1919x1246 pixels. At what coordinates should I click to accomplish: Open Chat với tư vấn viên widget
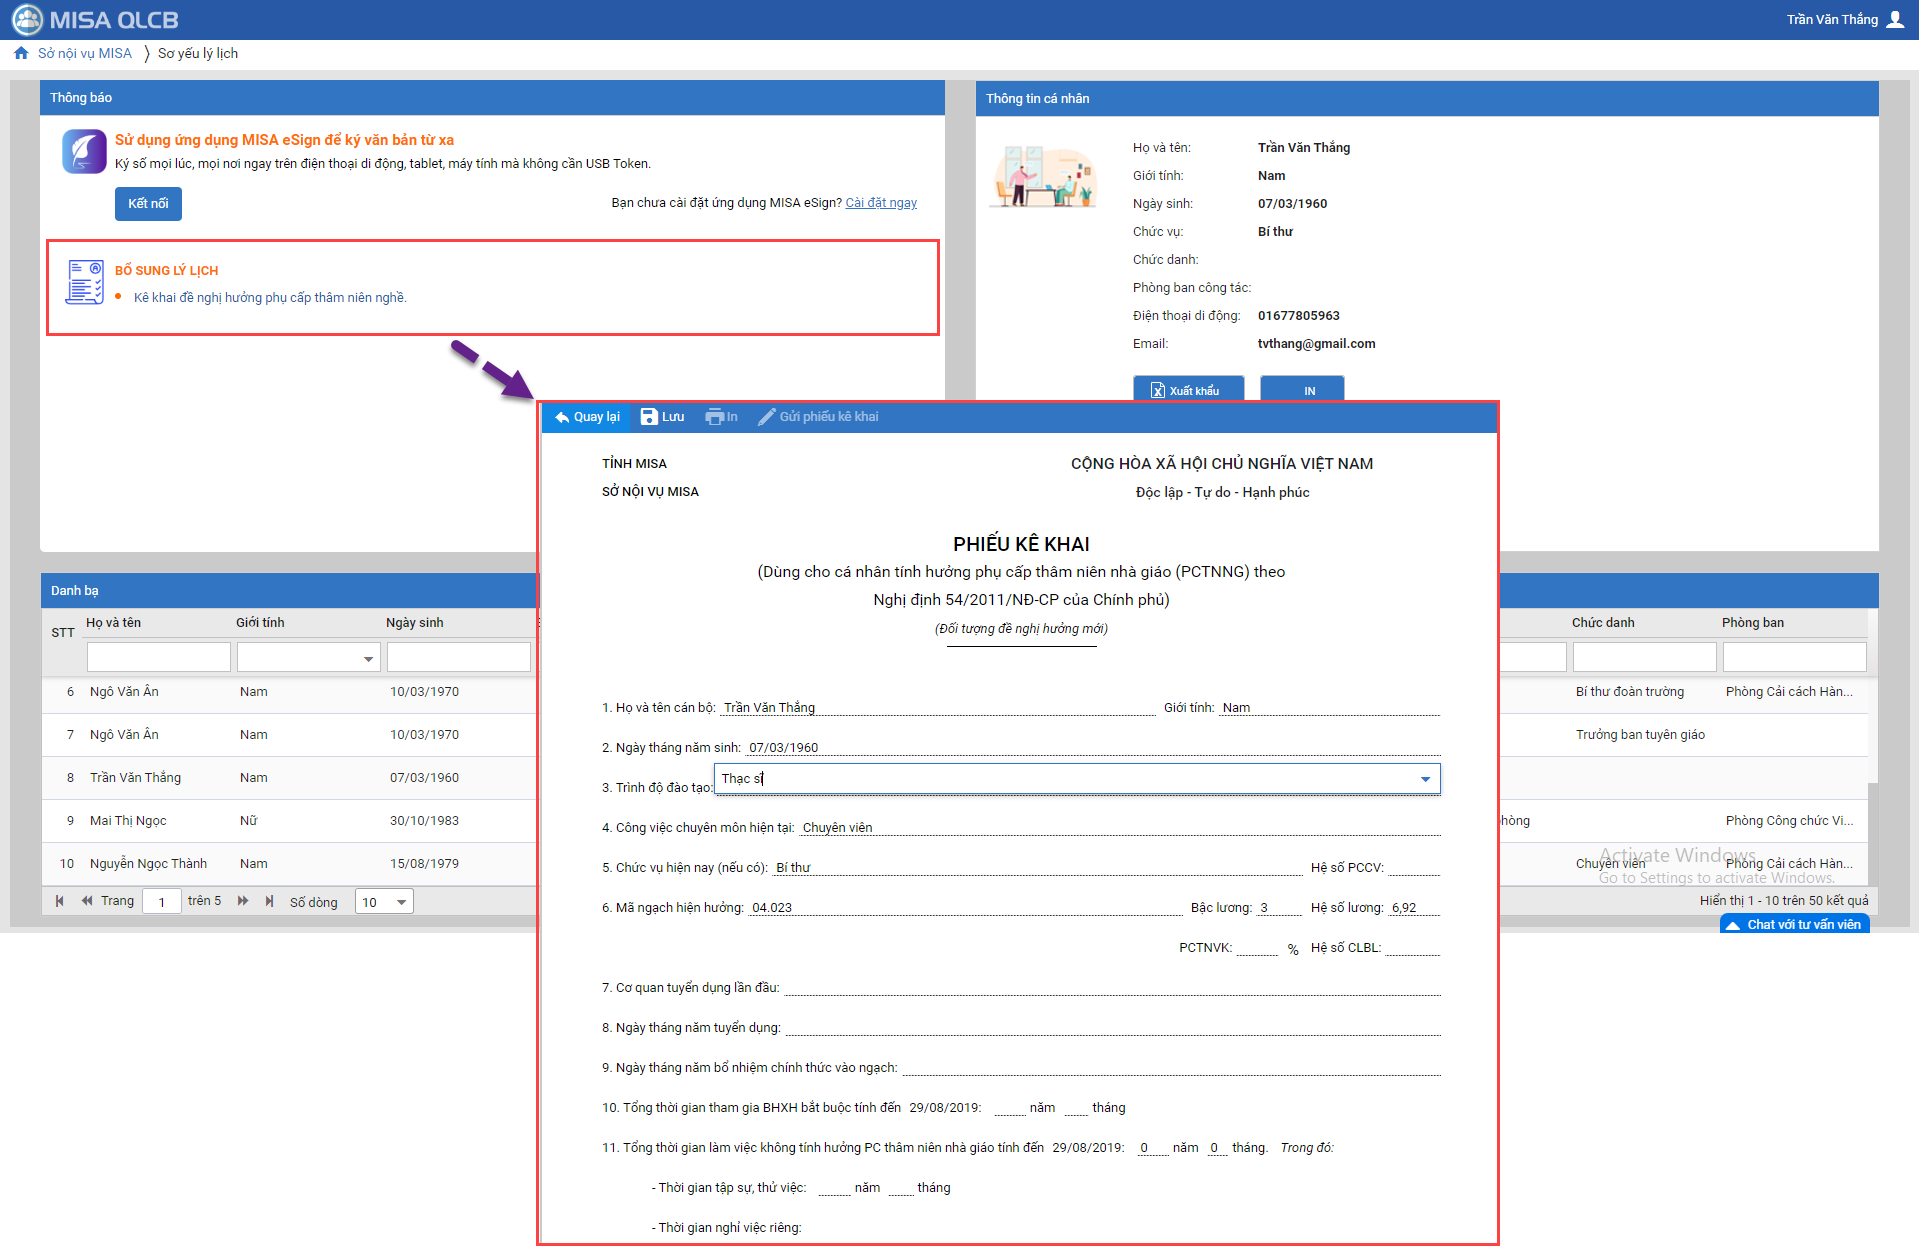[x=1794, y=925]
